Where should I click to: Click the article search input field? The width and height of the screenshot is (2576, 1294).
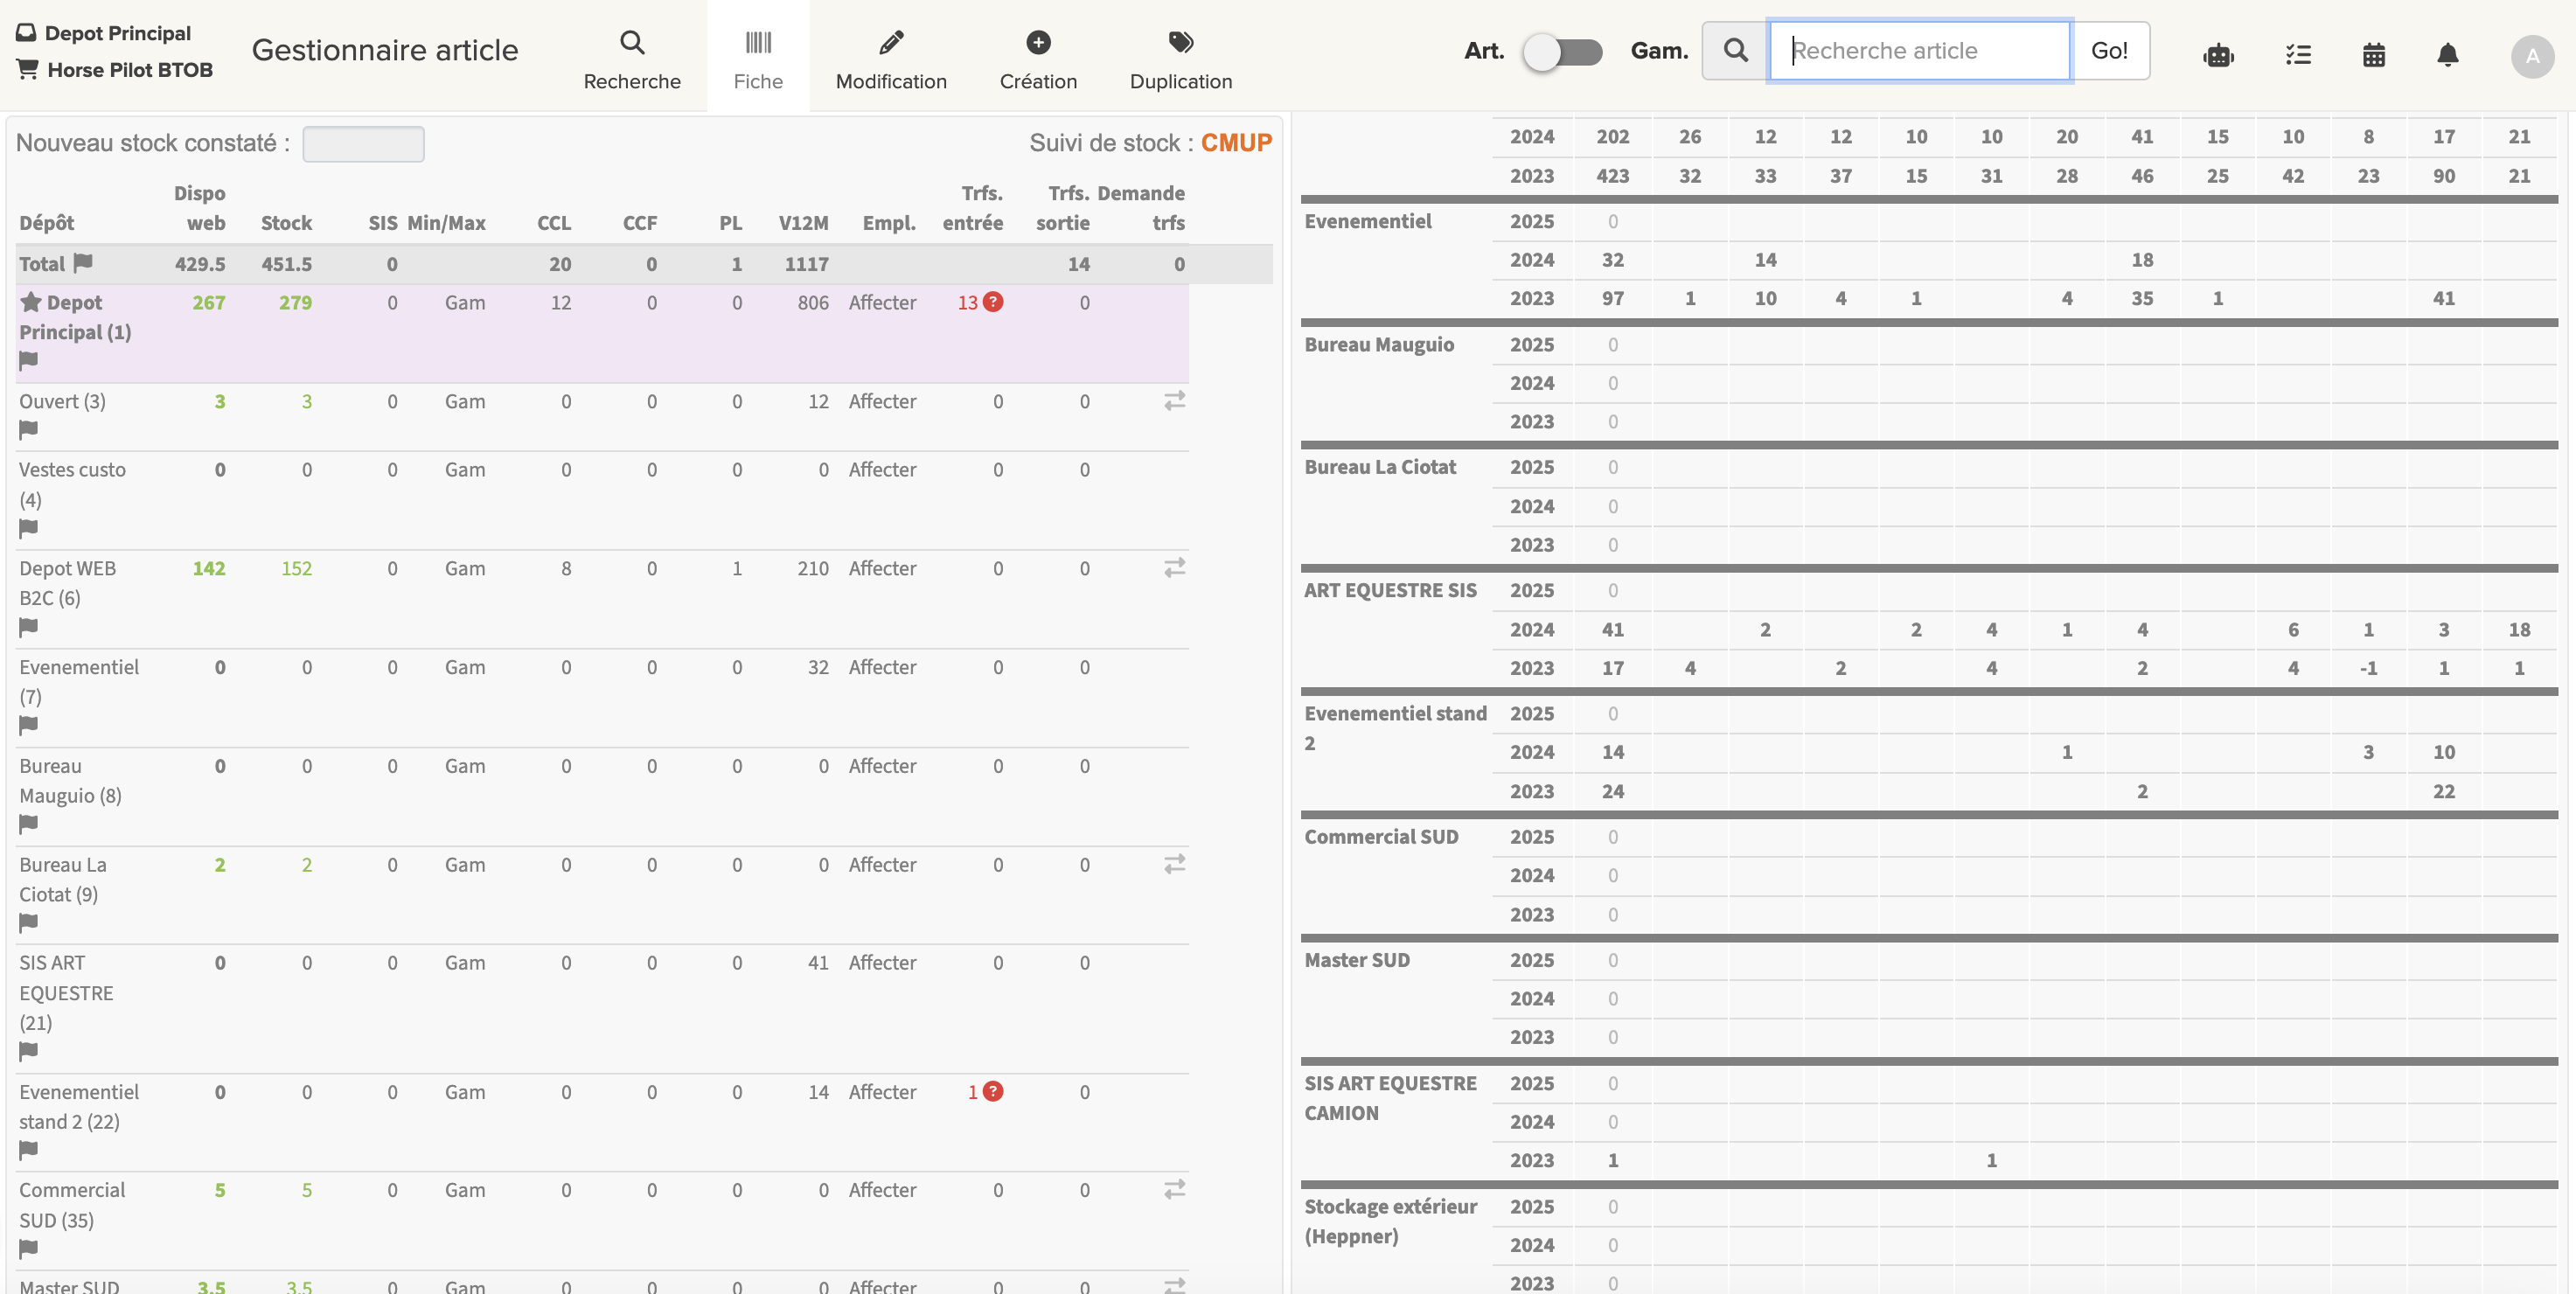click(x=1921, y=50)
